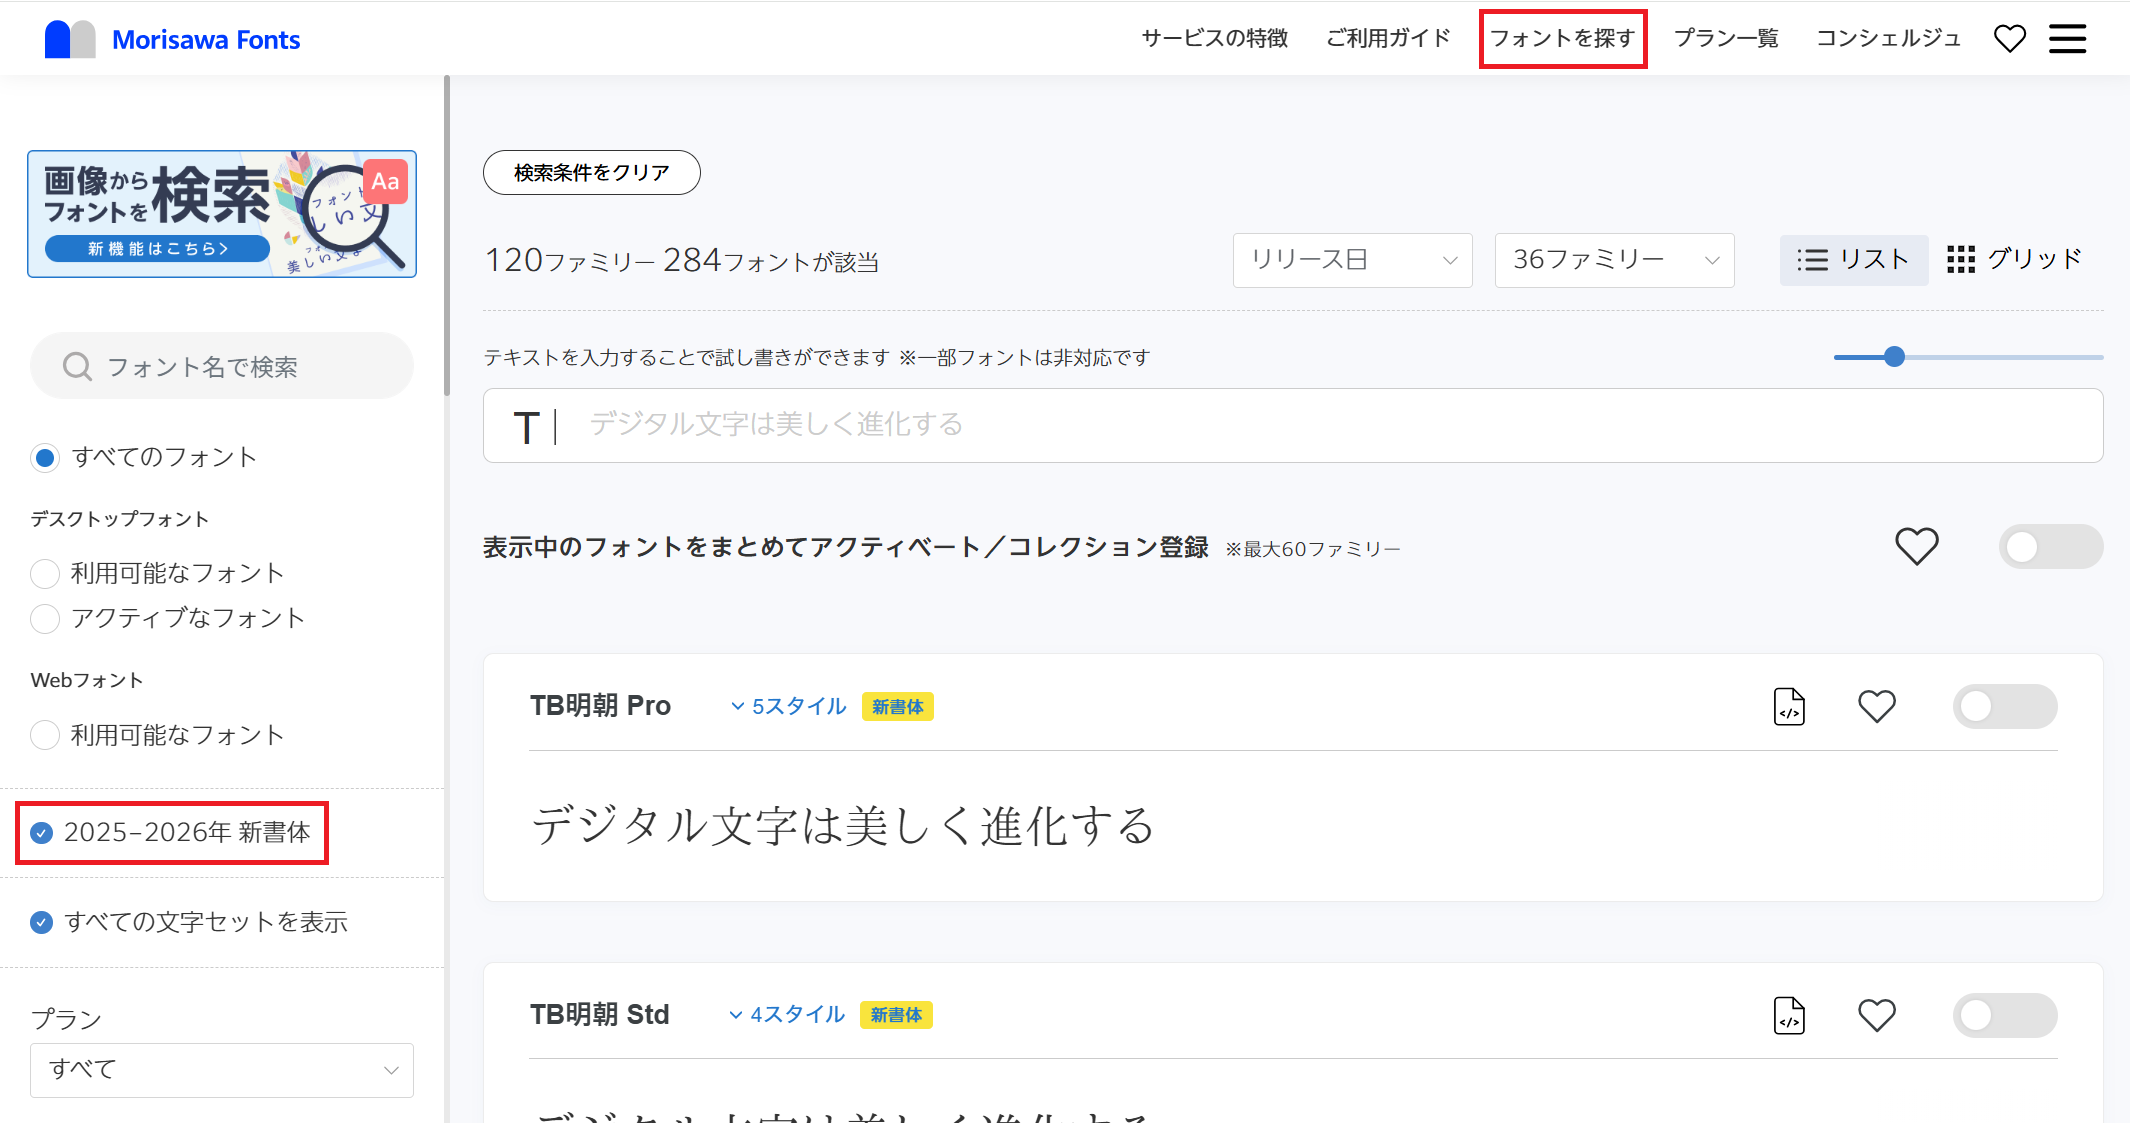Click the Webフォント heading
The height and width of the screenshot is (1123, 2130).
click(x=87, y=680)
